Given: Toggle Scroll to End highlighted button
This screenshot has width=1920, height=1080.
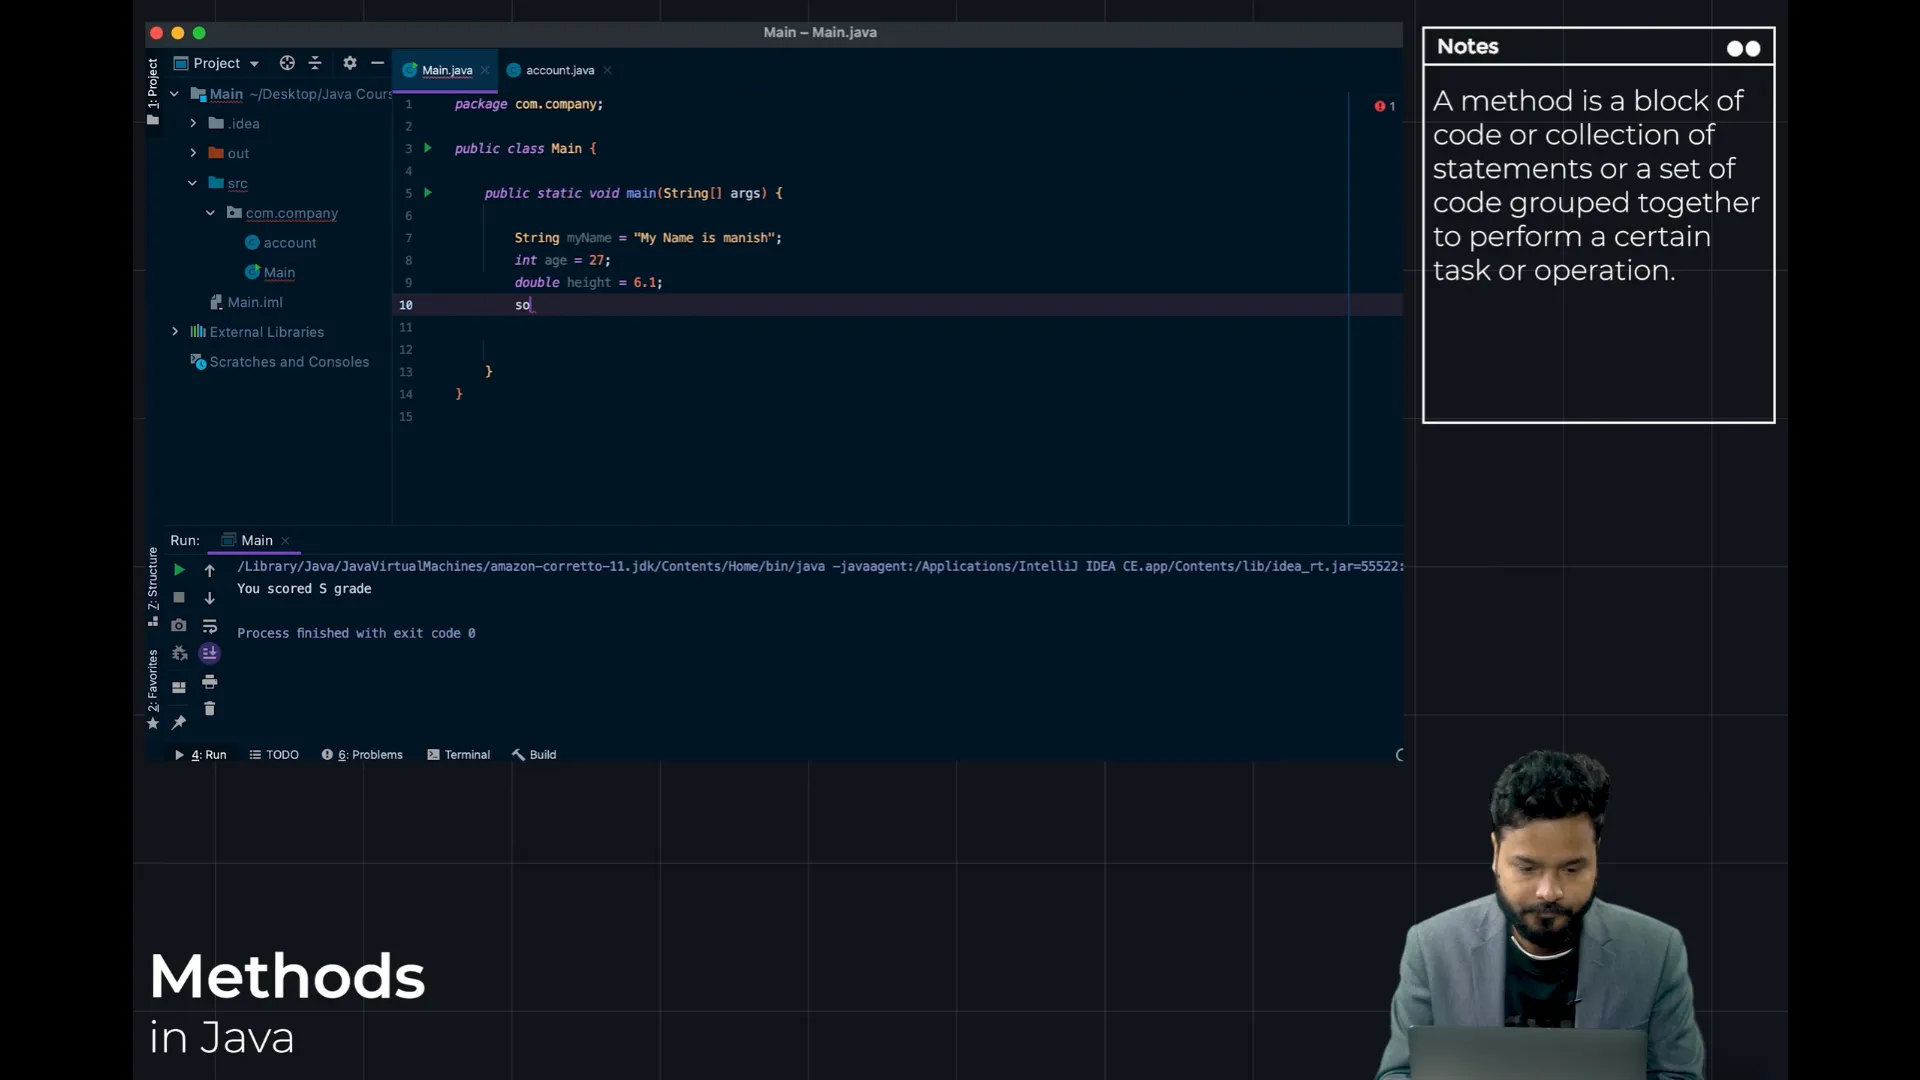Looking at the screenshot, I should click(x=210, y=653).
